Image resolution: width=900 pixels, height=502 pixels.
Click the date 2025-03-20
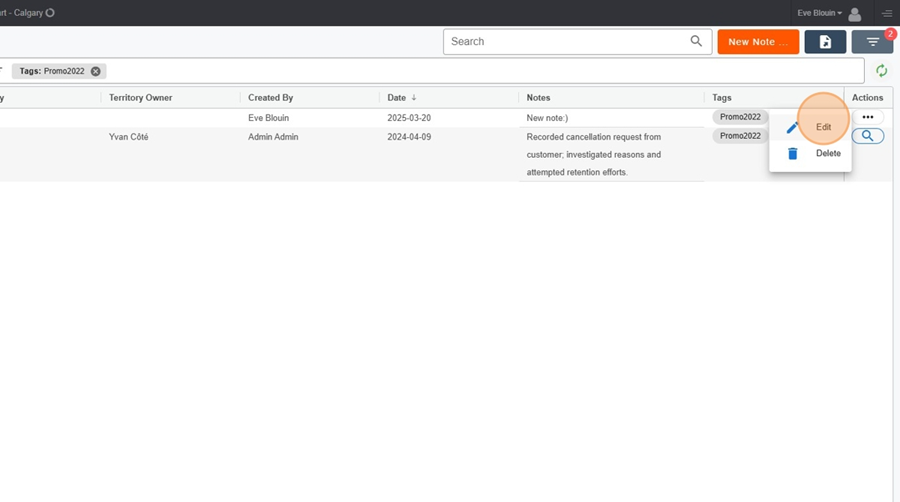(x=409, y=118)
